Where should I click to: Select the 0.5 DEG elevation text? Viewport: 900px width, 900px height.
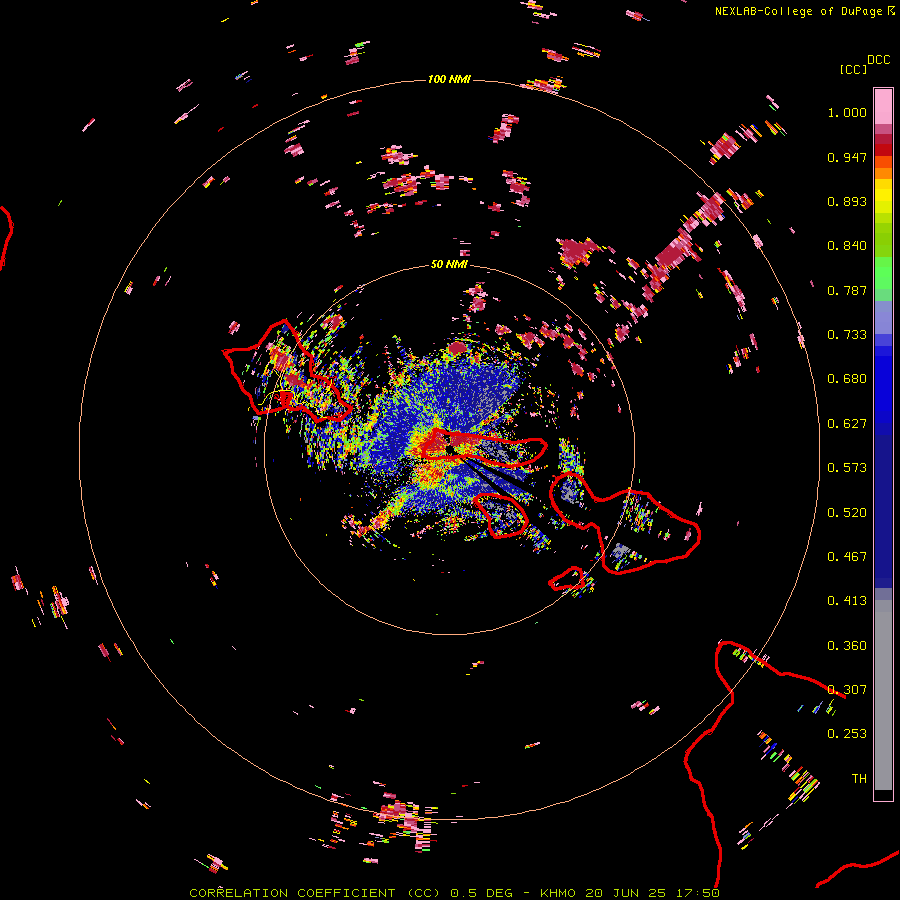click(482, 893)
